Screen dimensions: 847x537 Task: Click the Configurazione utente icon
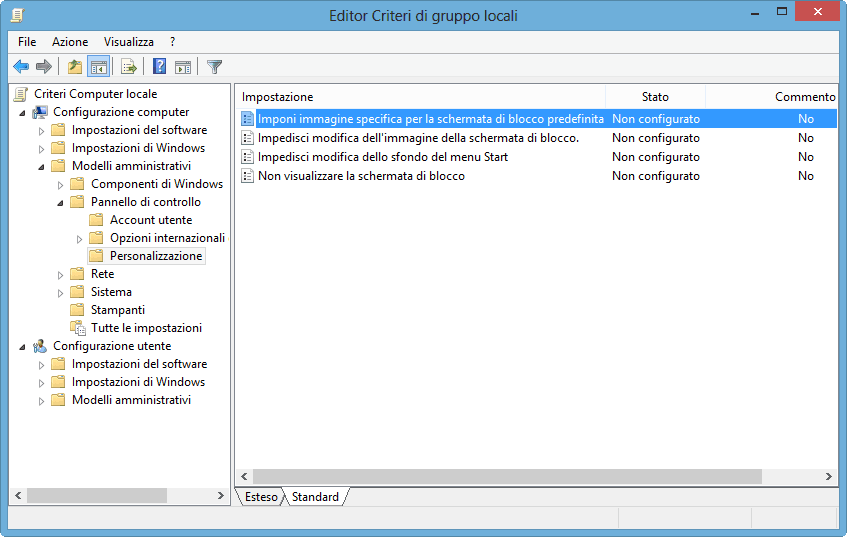[x=40, y=346]
